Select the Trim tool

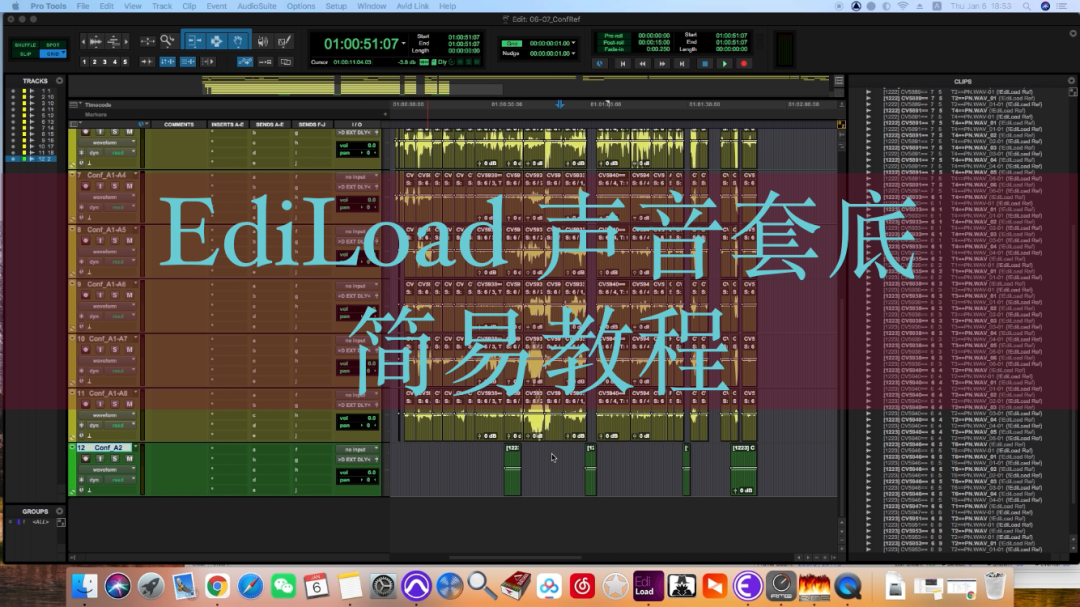(194, 41)
